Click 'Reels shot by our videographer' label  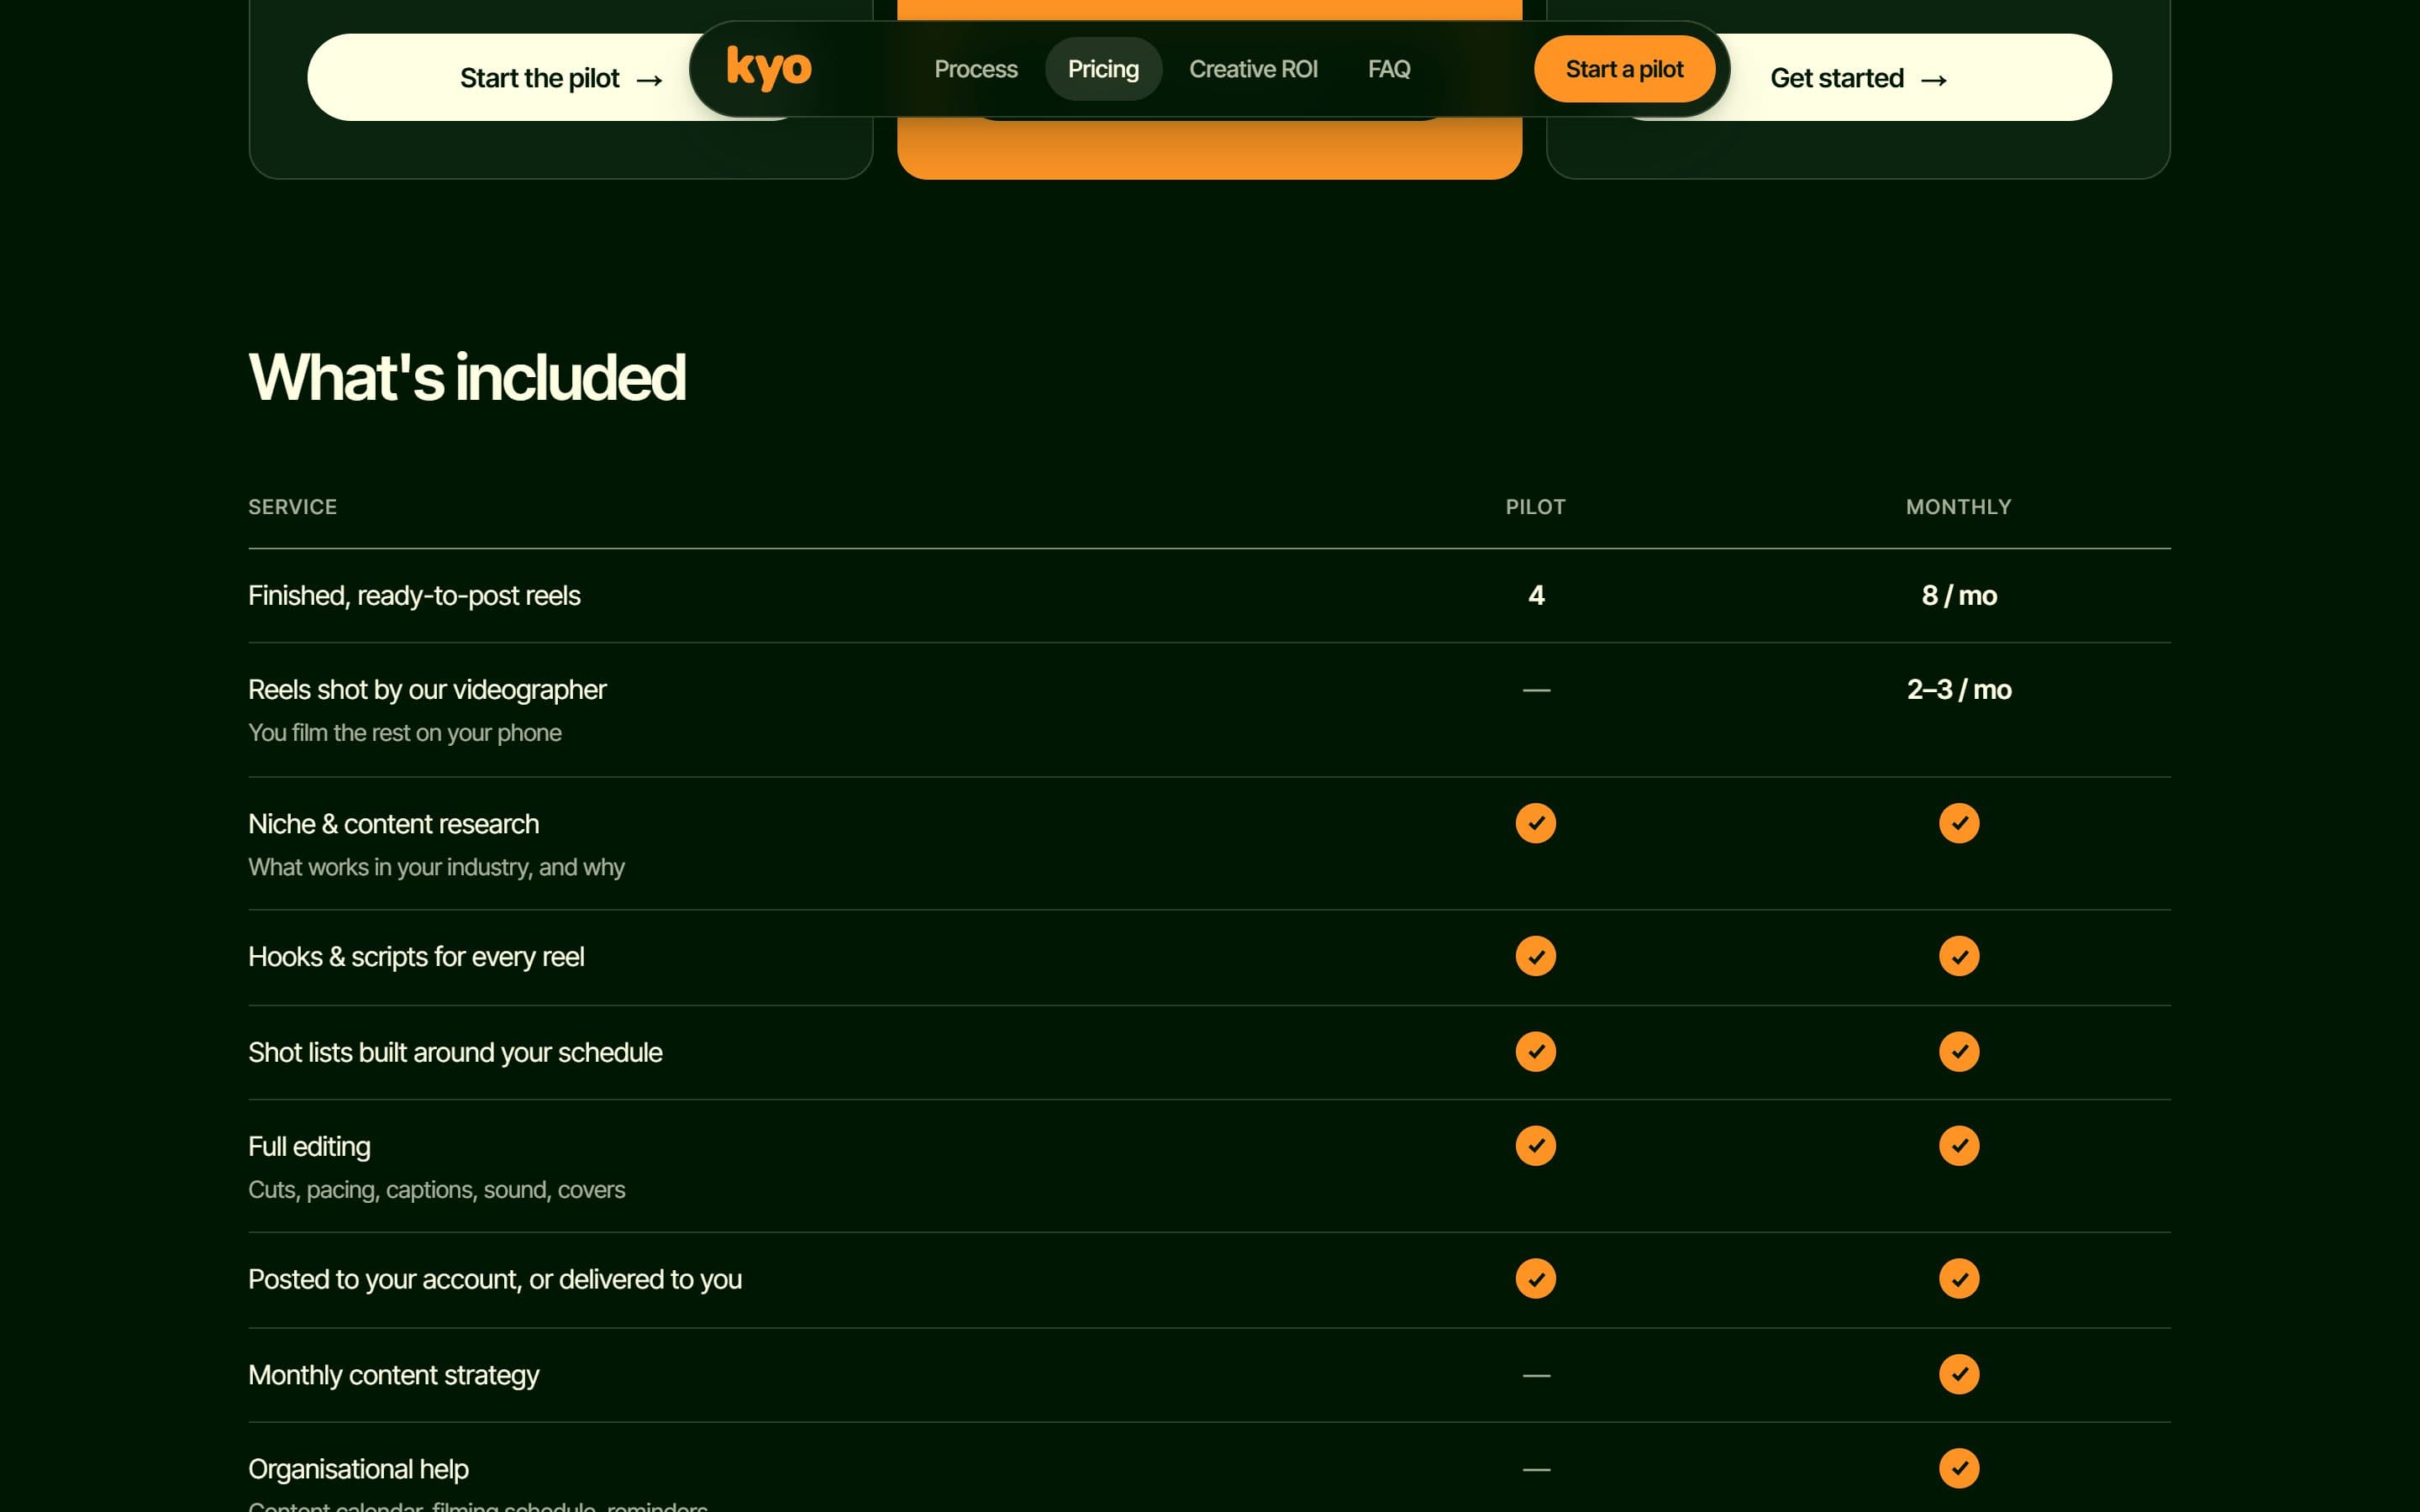[x=427, y=690]
